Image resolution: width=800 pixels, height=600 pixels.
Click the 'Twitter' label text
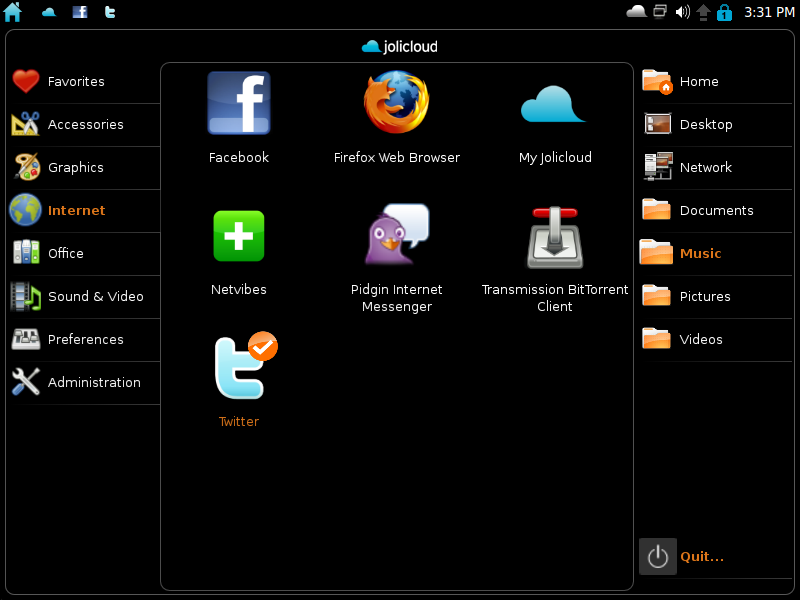(x=239, y=422)
